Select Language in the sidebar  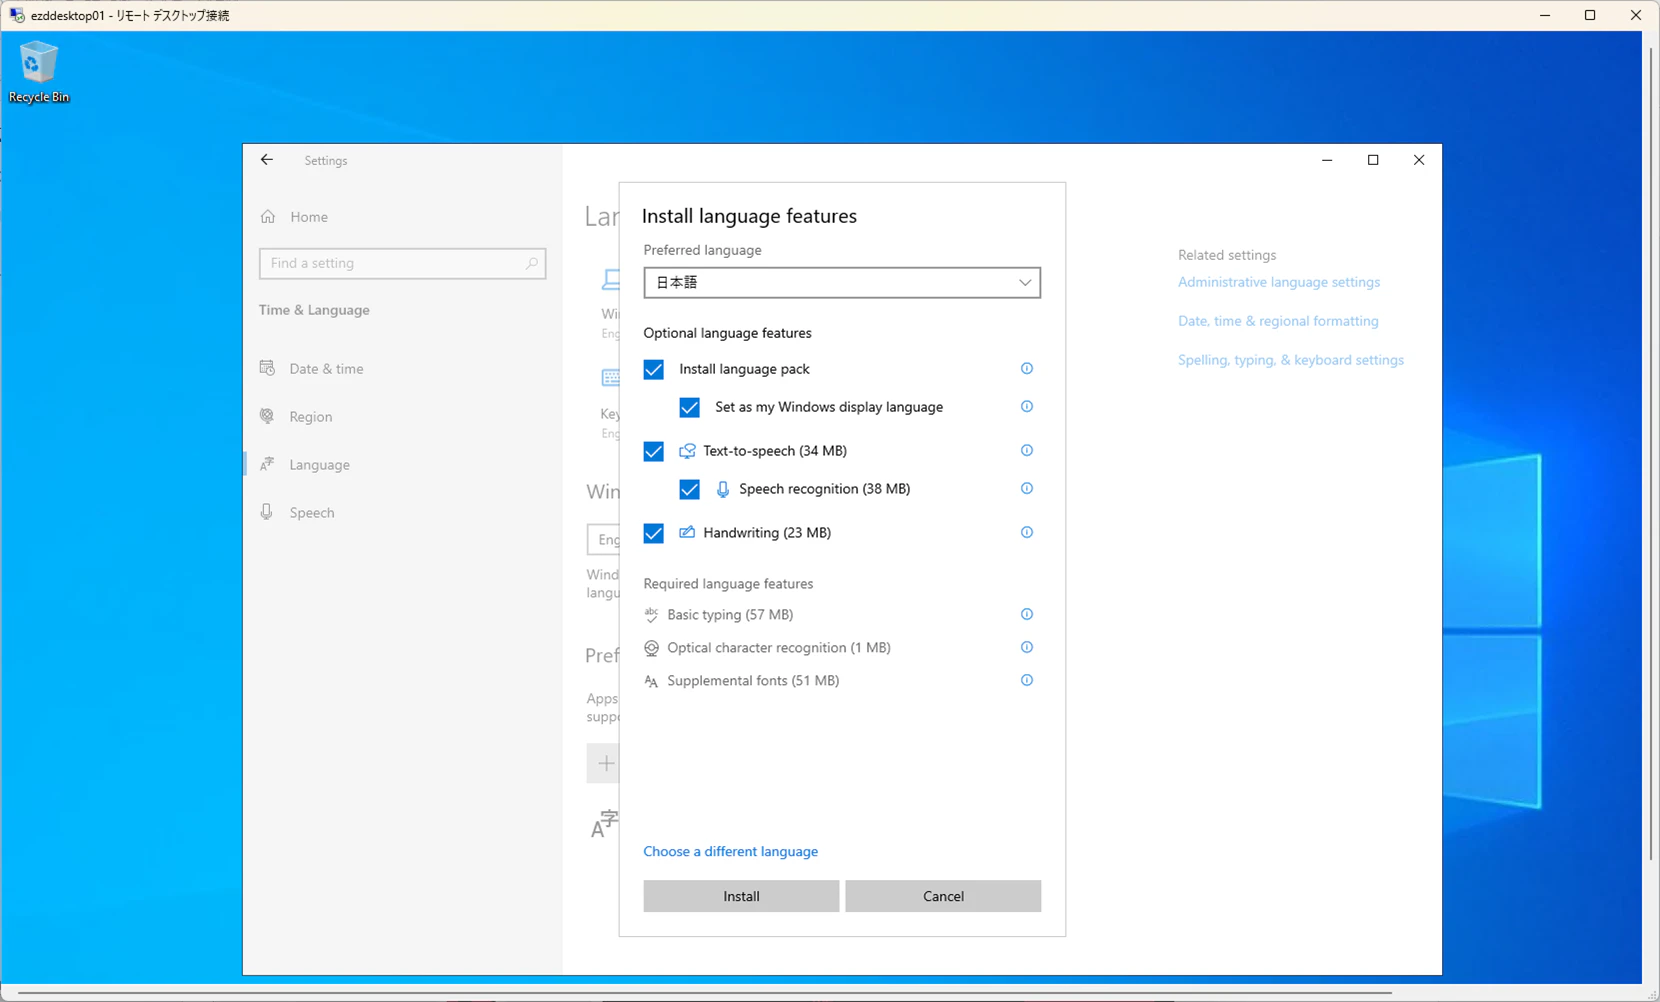(403, 465)
